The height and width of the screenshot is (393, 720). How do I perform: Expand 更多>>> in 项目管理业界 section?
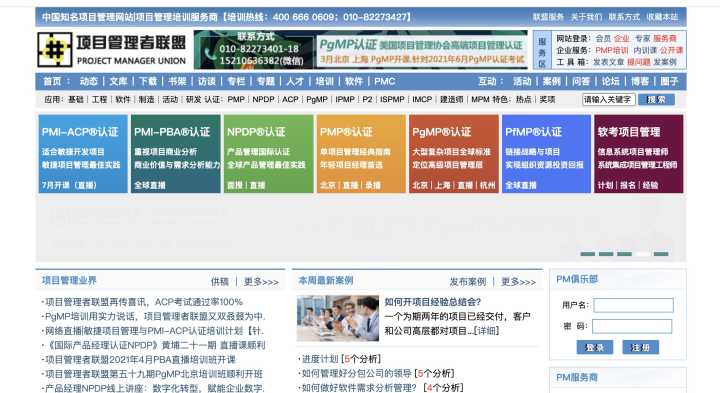coord(261,281)
